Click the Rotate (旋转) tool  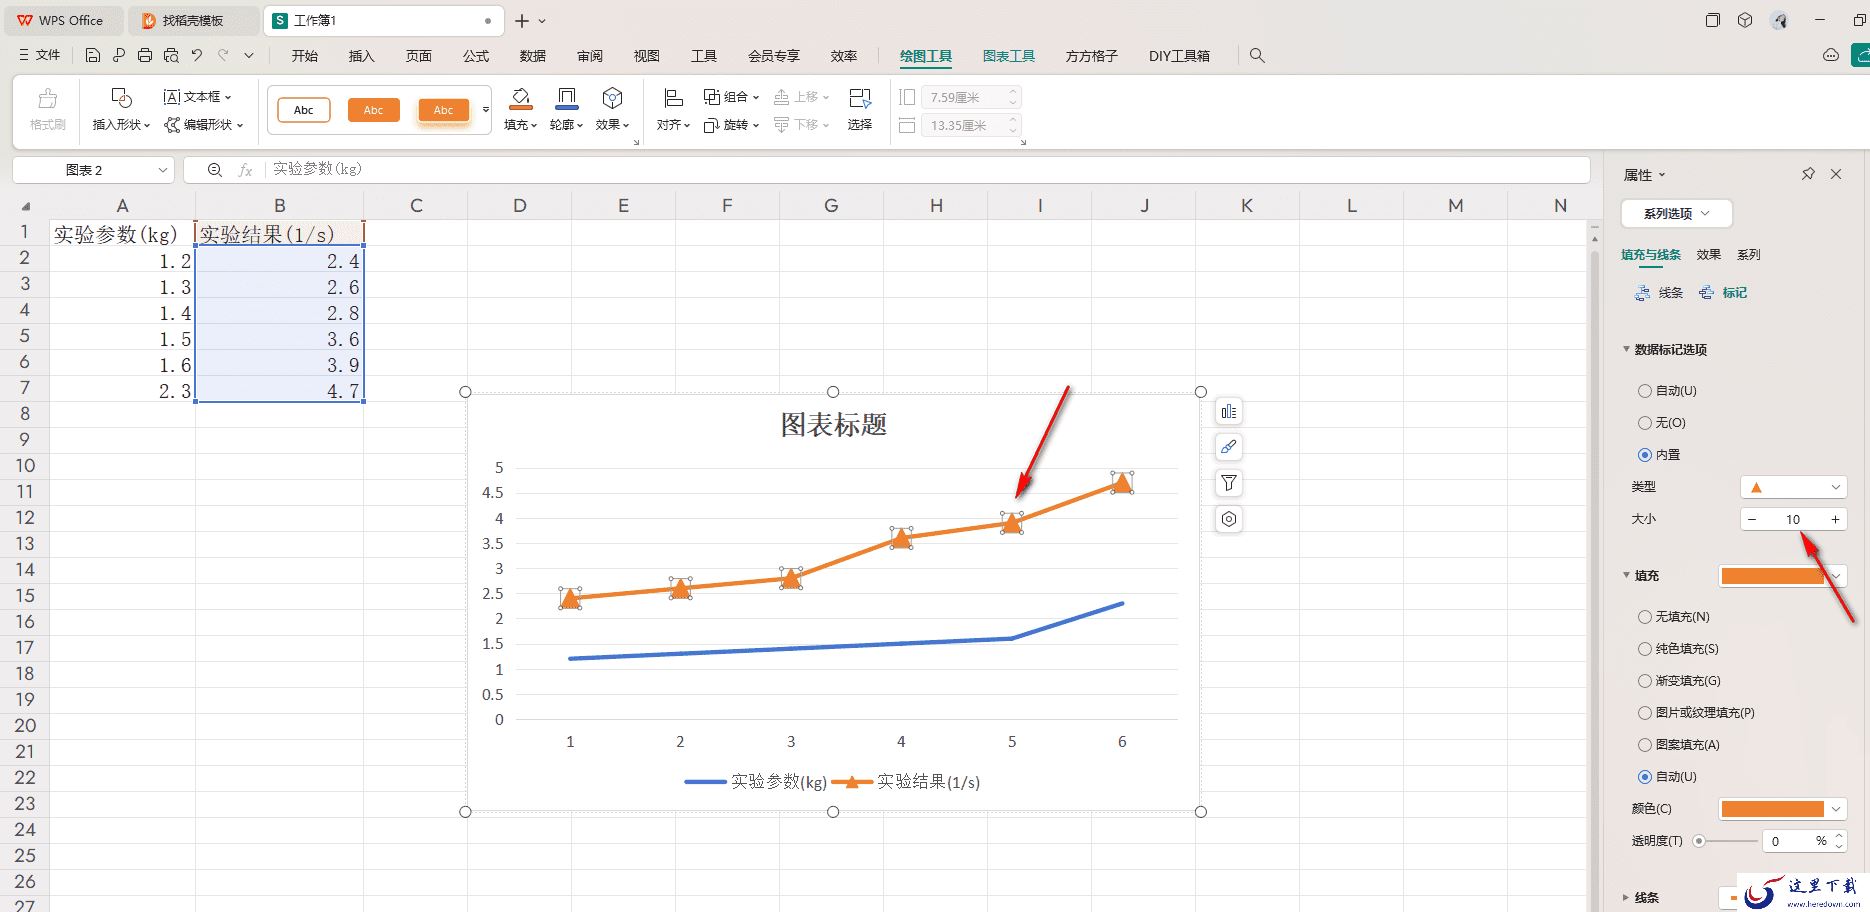tap(731, 125)
